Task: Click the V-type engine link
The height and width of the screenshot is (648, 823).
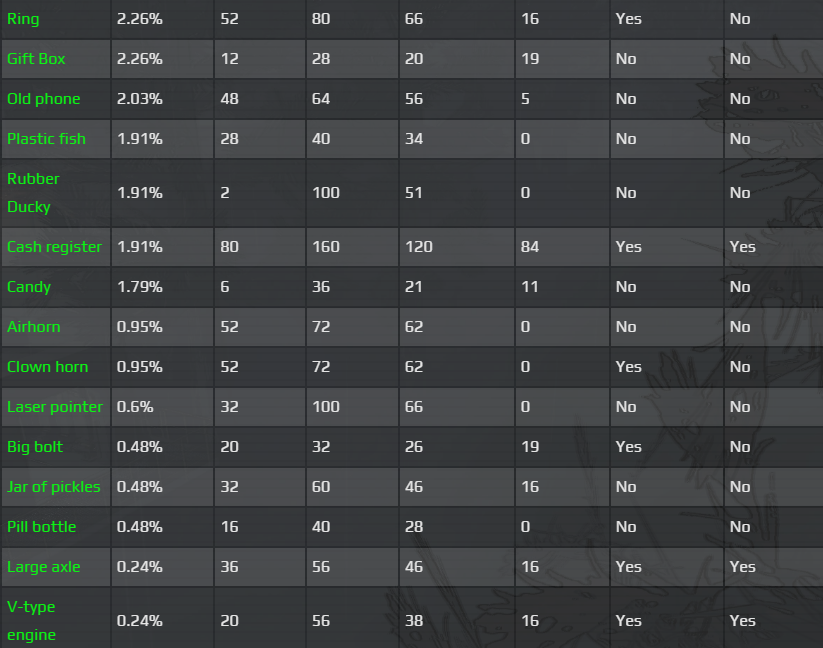Action: click(x=31, y=621)
